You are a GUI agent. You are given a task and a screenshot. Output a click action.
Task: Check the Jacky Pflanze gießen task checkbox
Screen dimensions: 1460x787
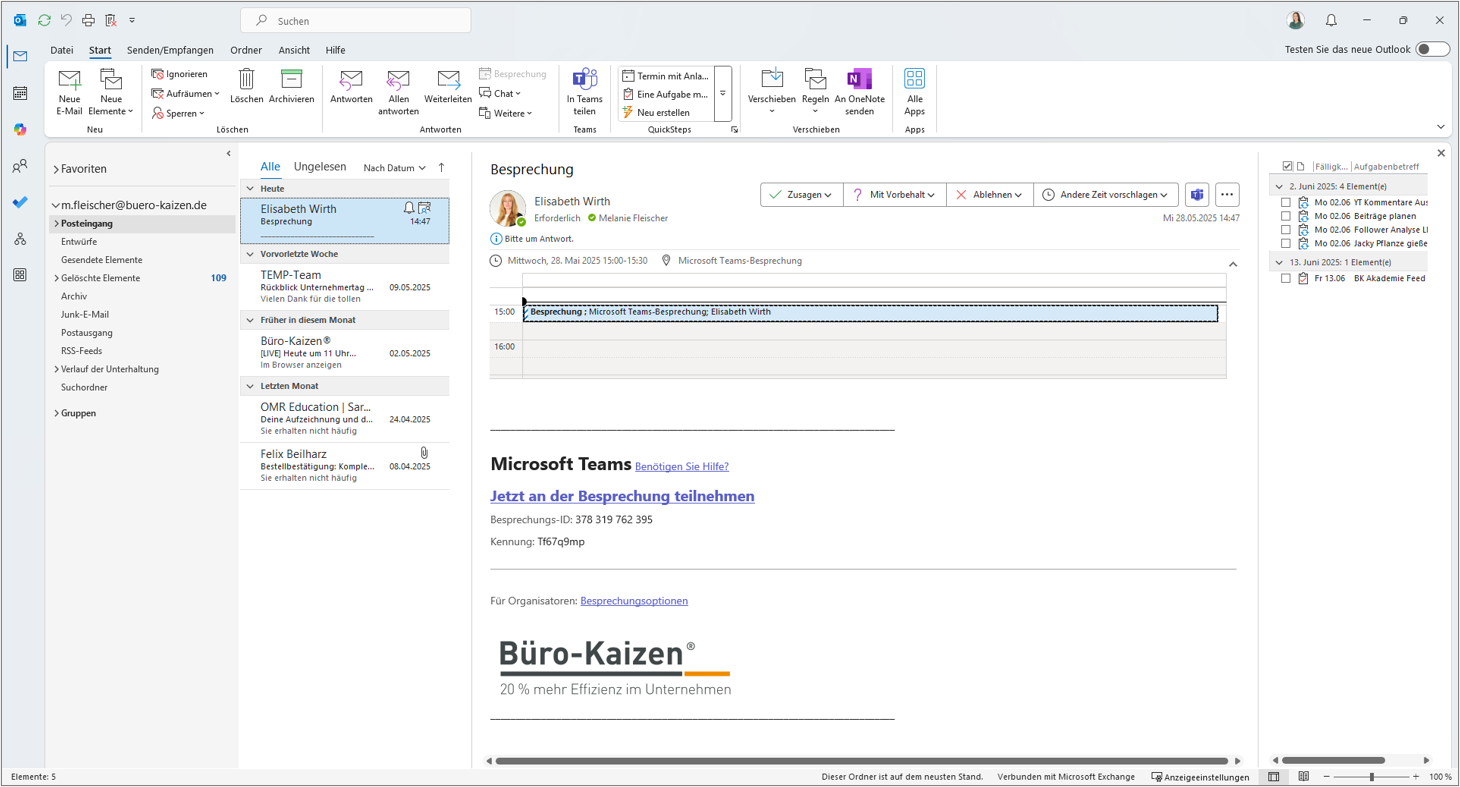point(1286,243)
